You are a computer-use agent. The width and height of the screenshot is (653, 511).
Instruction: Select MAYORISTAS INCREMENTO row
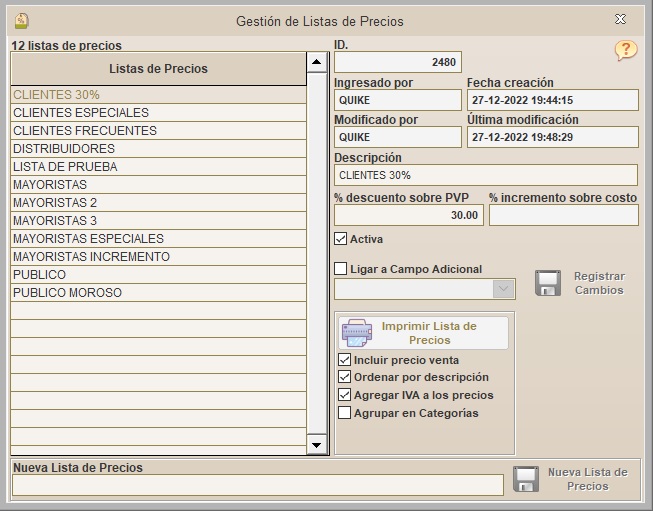158,257
